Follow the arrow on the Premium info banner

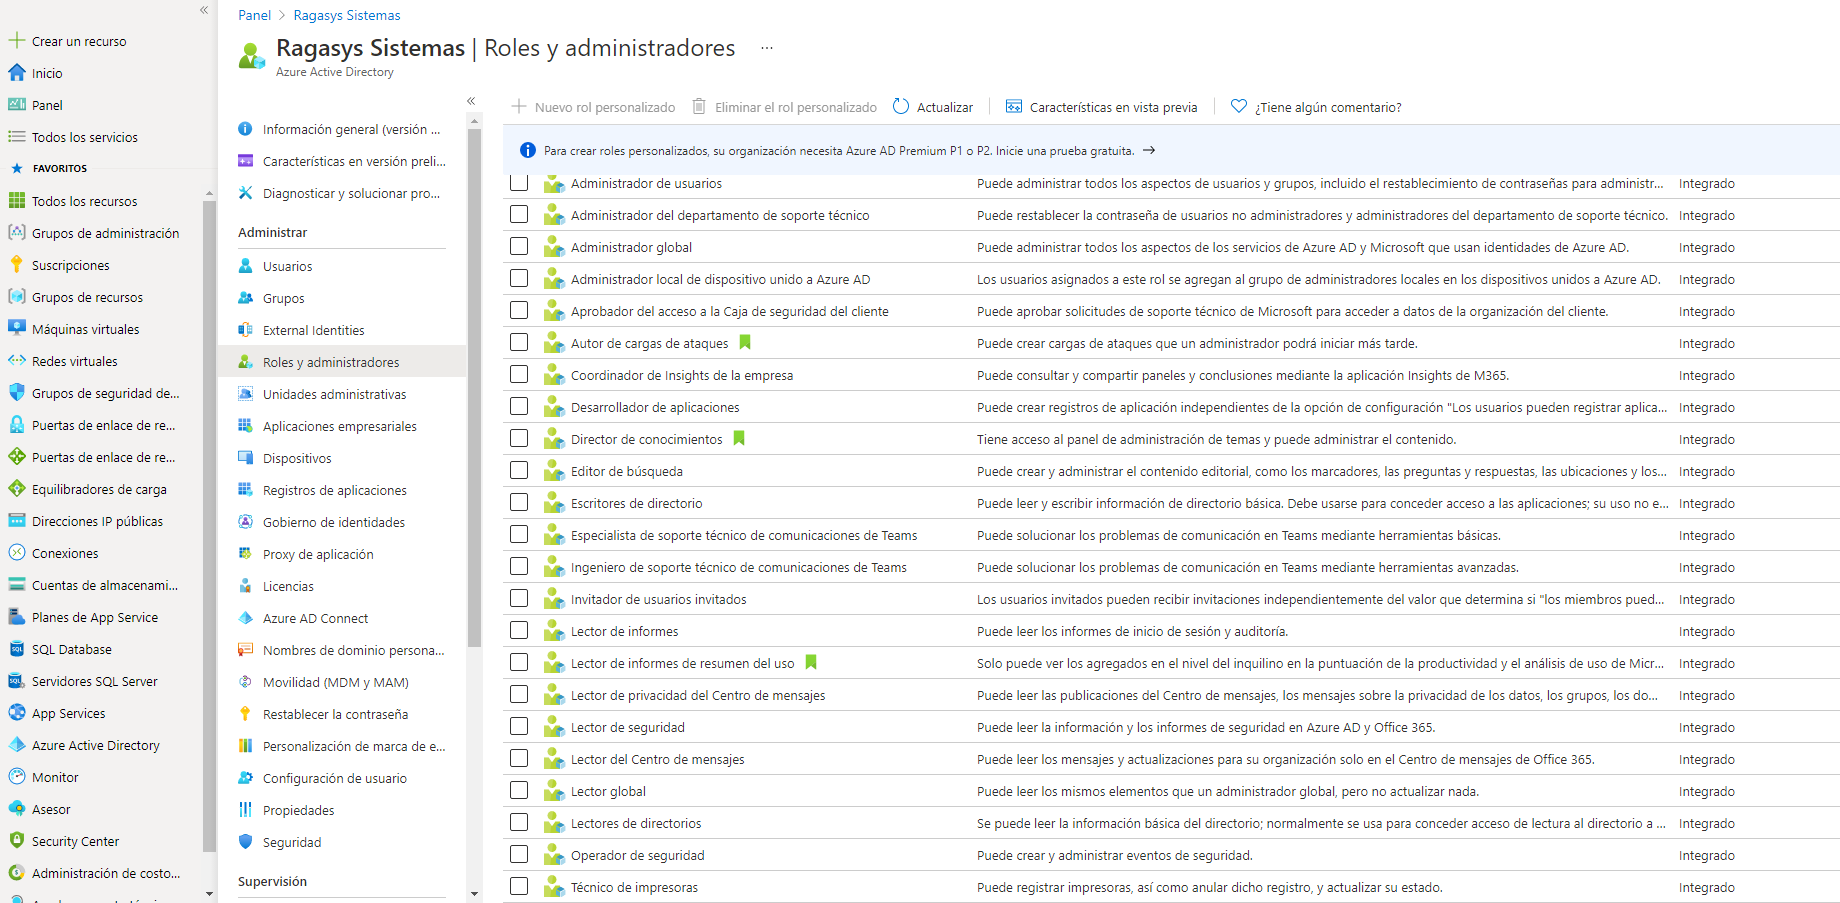1149,151
